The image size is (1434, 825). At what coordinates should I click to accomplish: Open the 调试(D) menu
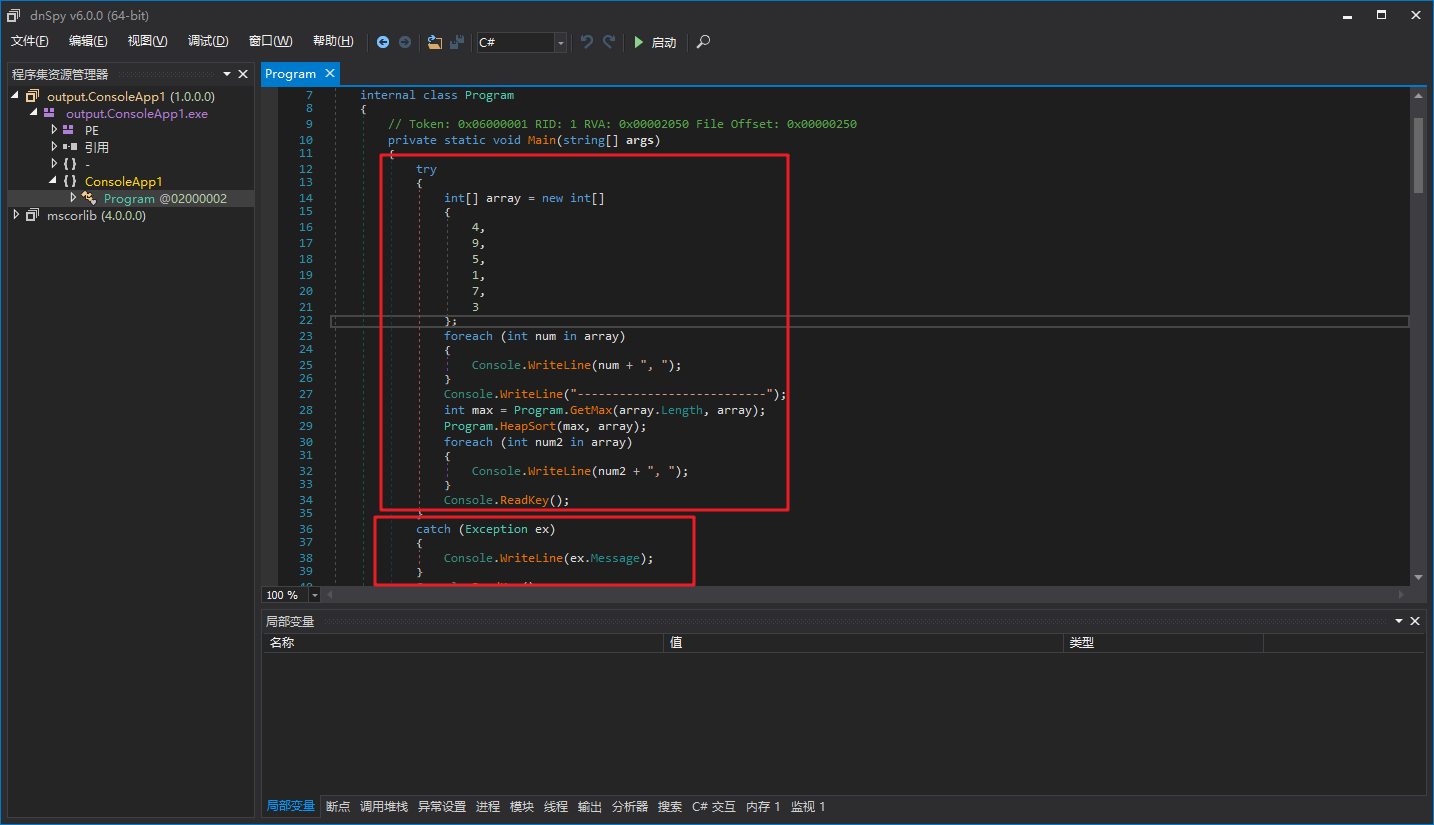click(x=208, y=41)
